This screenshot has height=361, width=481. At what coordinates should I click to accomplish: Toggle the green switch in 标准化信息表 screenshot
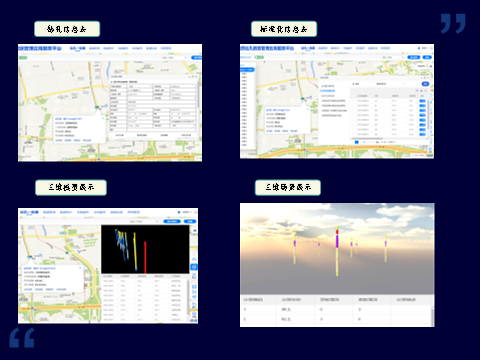pos(259,57)
